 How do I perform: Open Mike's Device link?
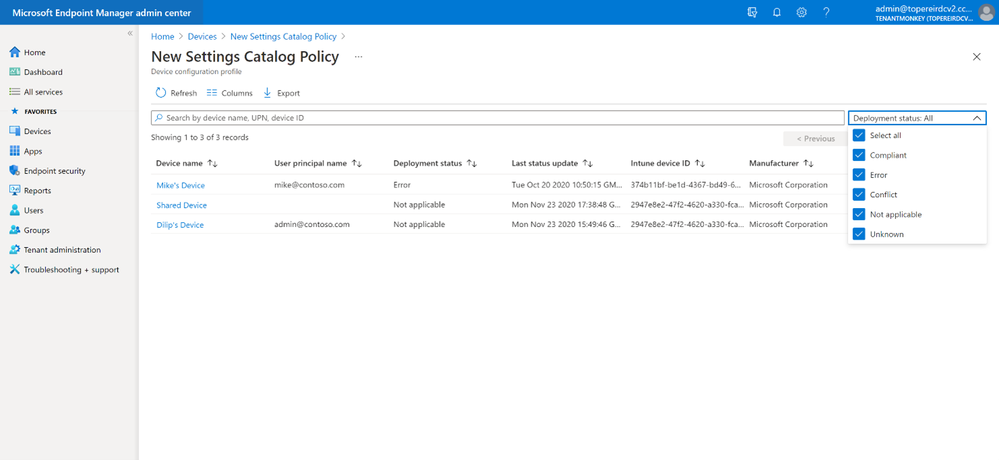pyautogui.click(x=180, y=185)
